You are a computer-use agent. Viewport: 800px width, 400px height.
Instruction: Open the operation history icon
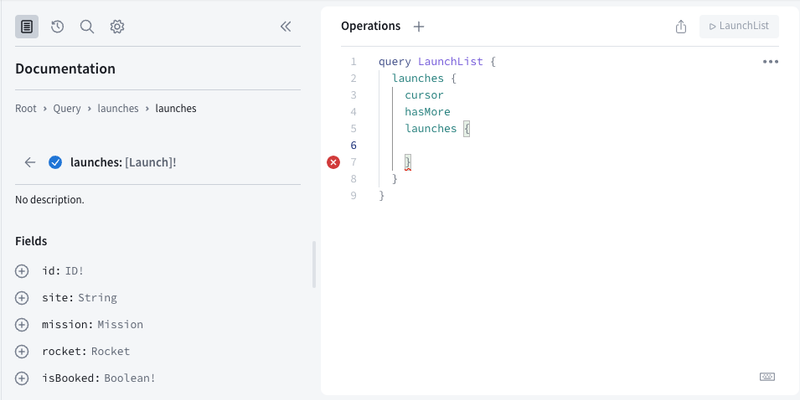pyautogui.click(x=57, y=27)
